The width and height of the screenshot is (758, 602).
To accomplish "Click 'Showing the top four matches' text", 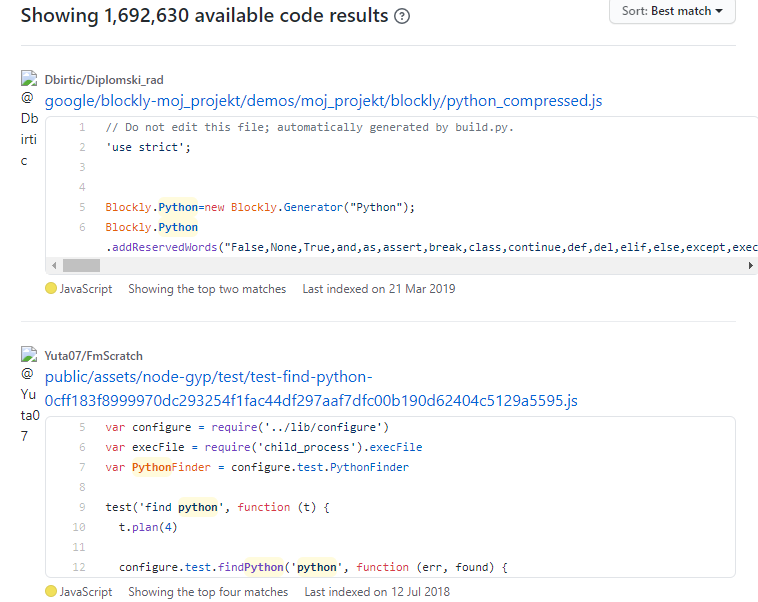I will tap(208, 592).
